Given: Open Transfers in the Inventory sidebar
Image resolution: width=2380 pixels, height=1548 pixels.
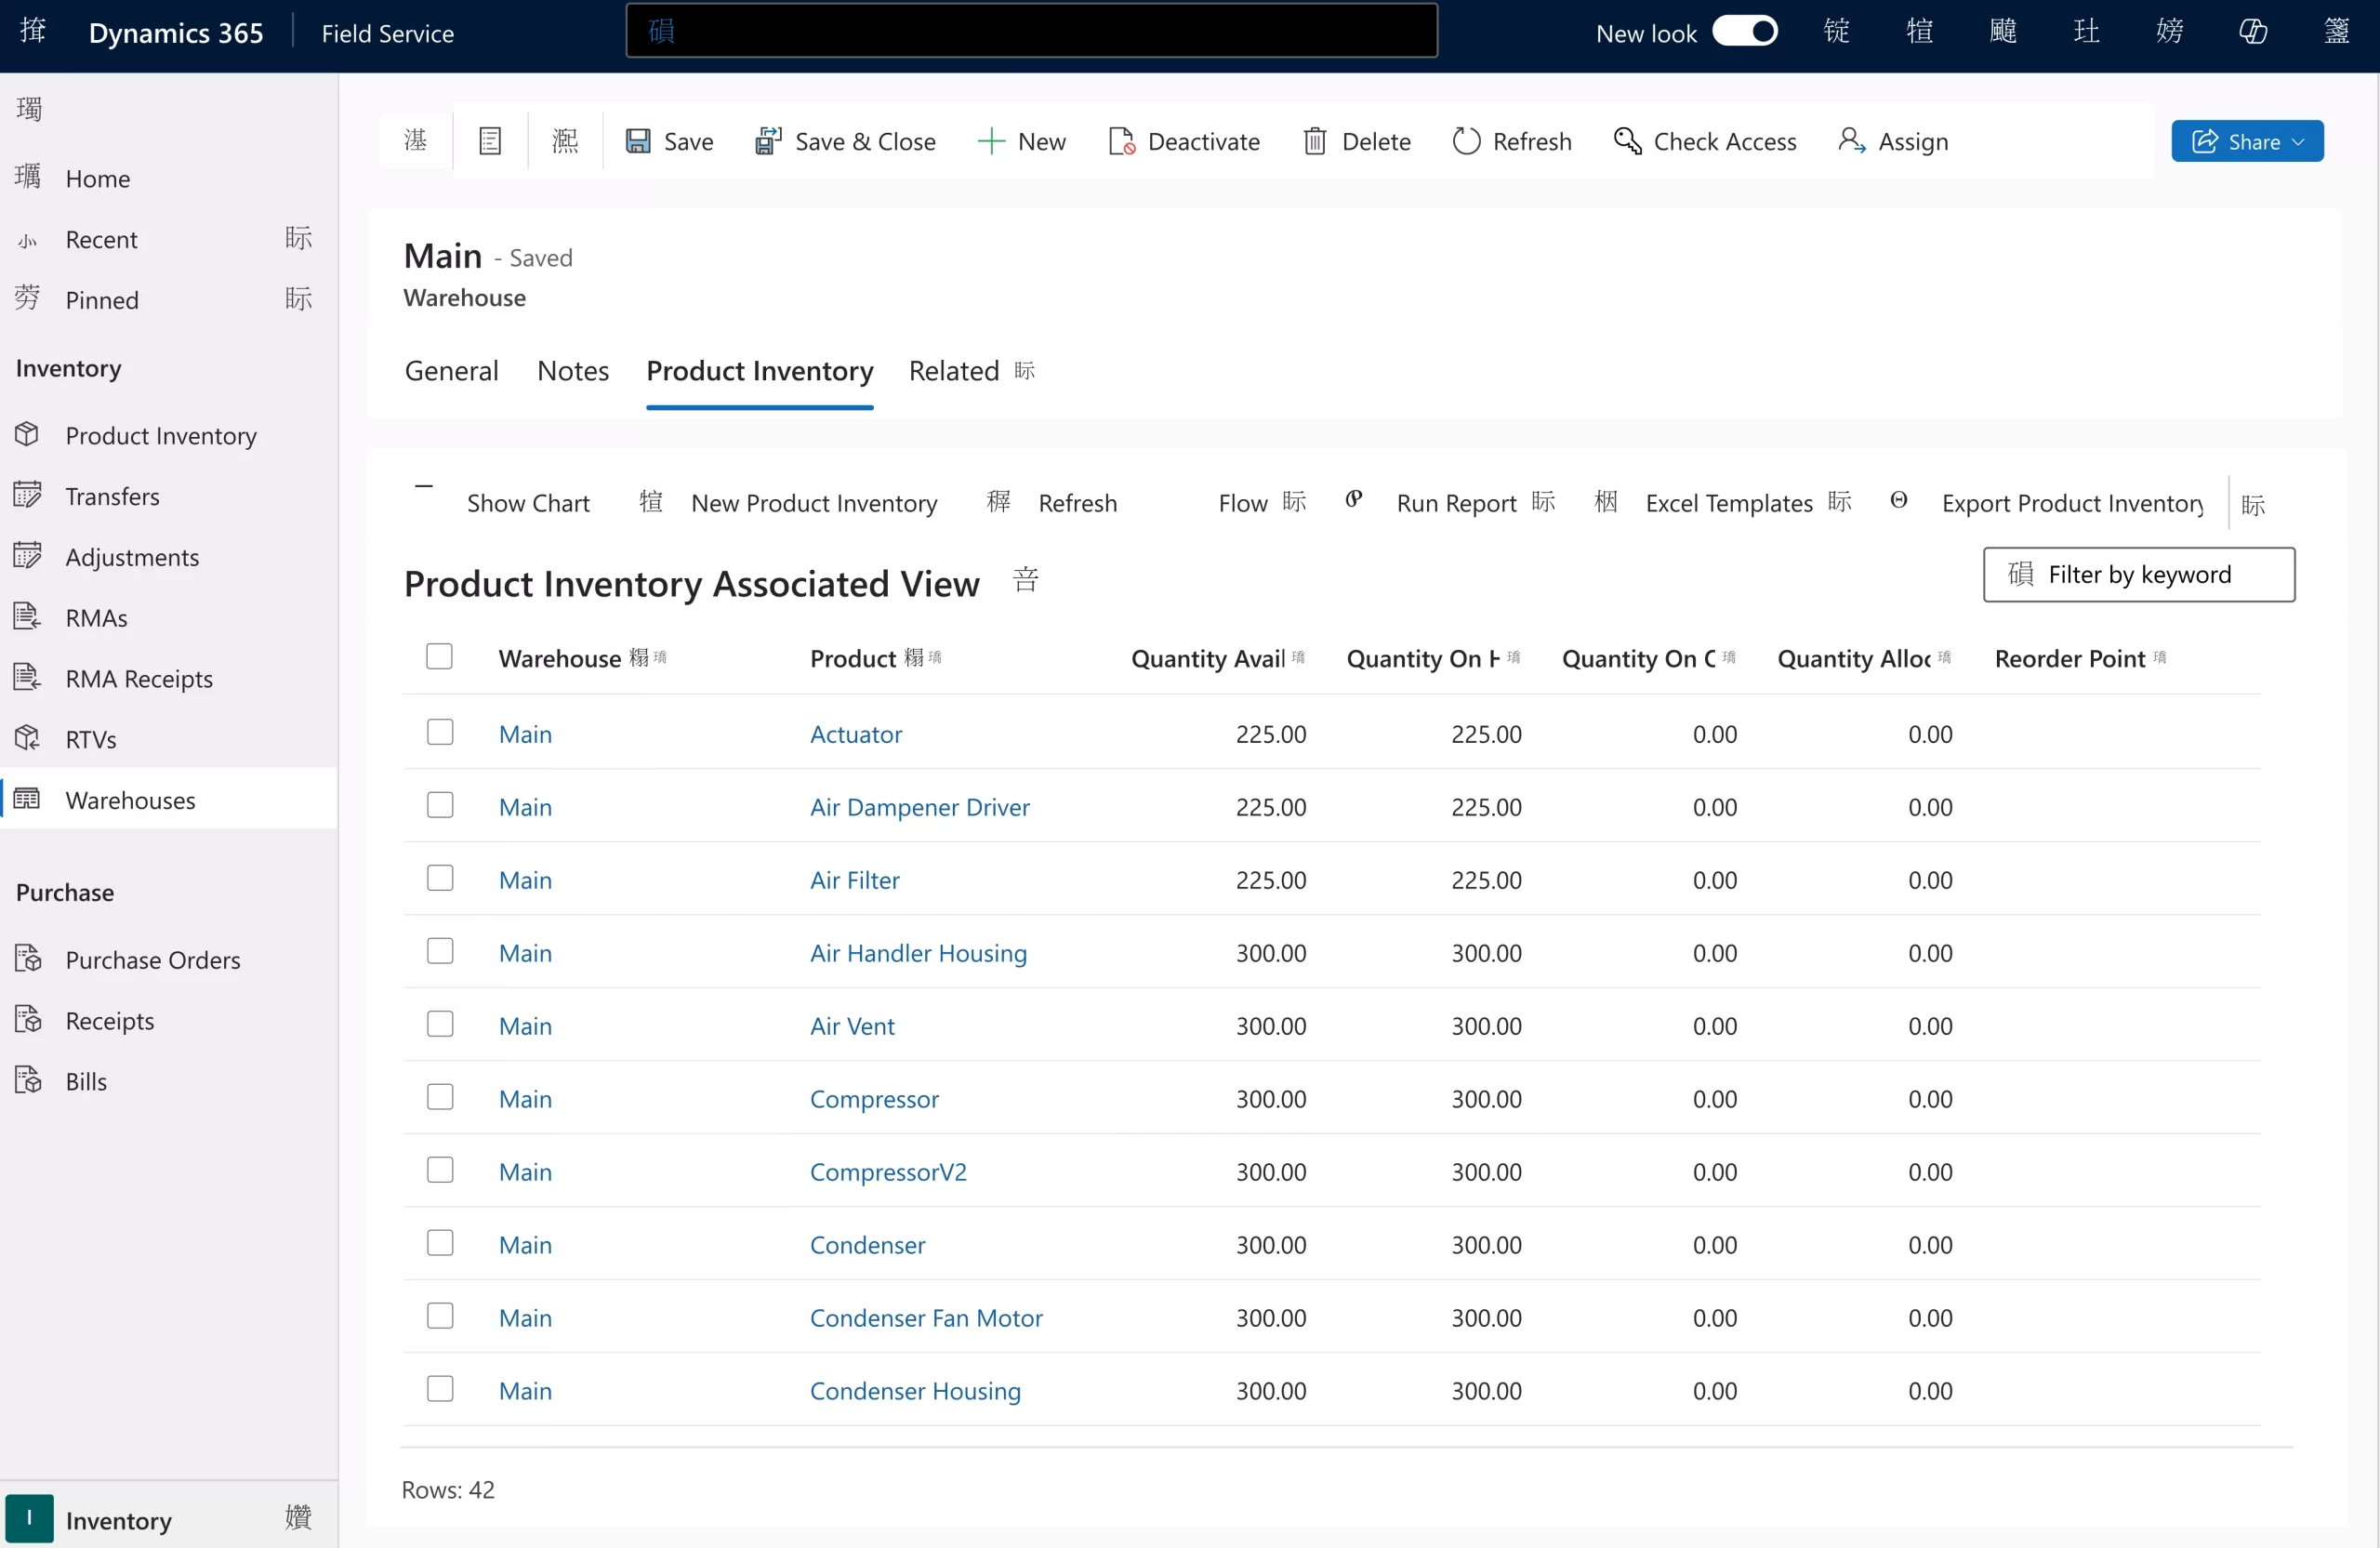Looking at the screenshot, I should 112,496.
